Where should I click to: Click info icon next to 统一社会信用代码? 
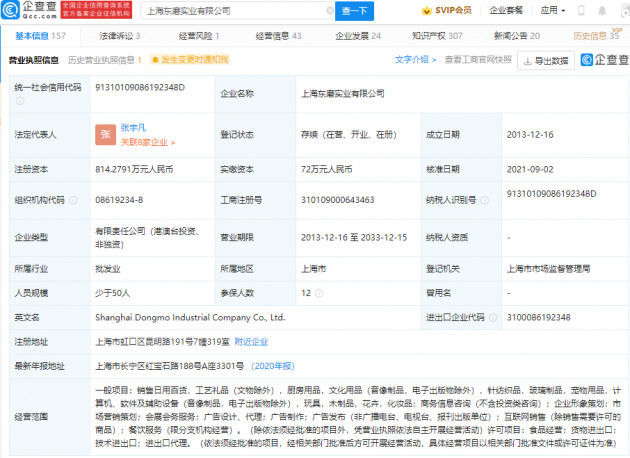click(20, 101)
